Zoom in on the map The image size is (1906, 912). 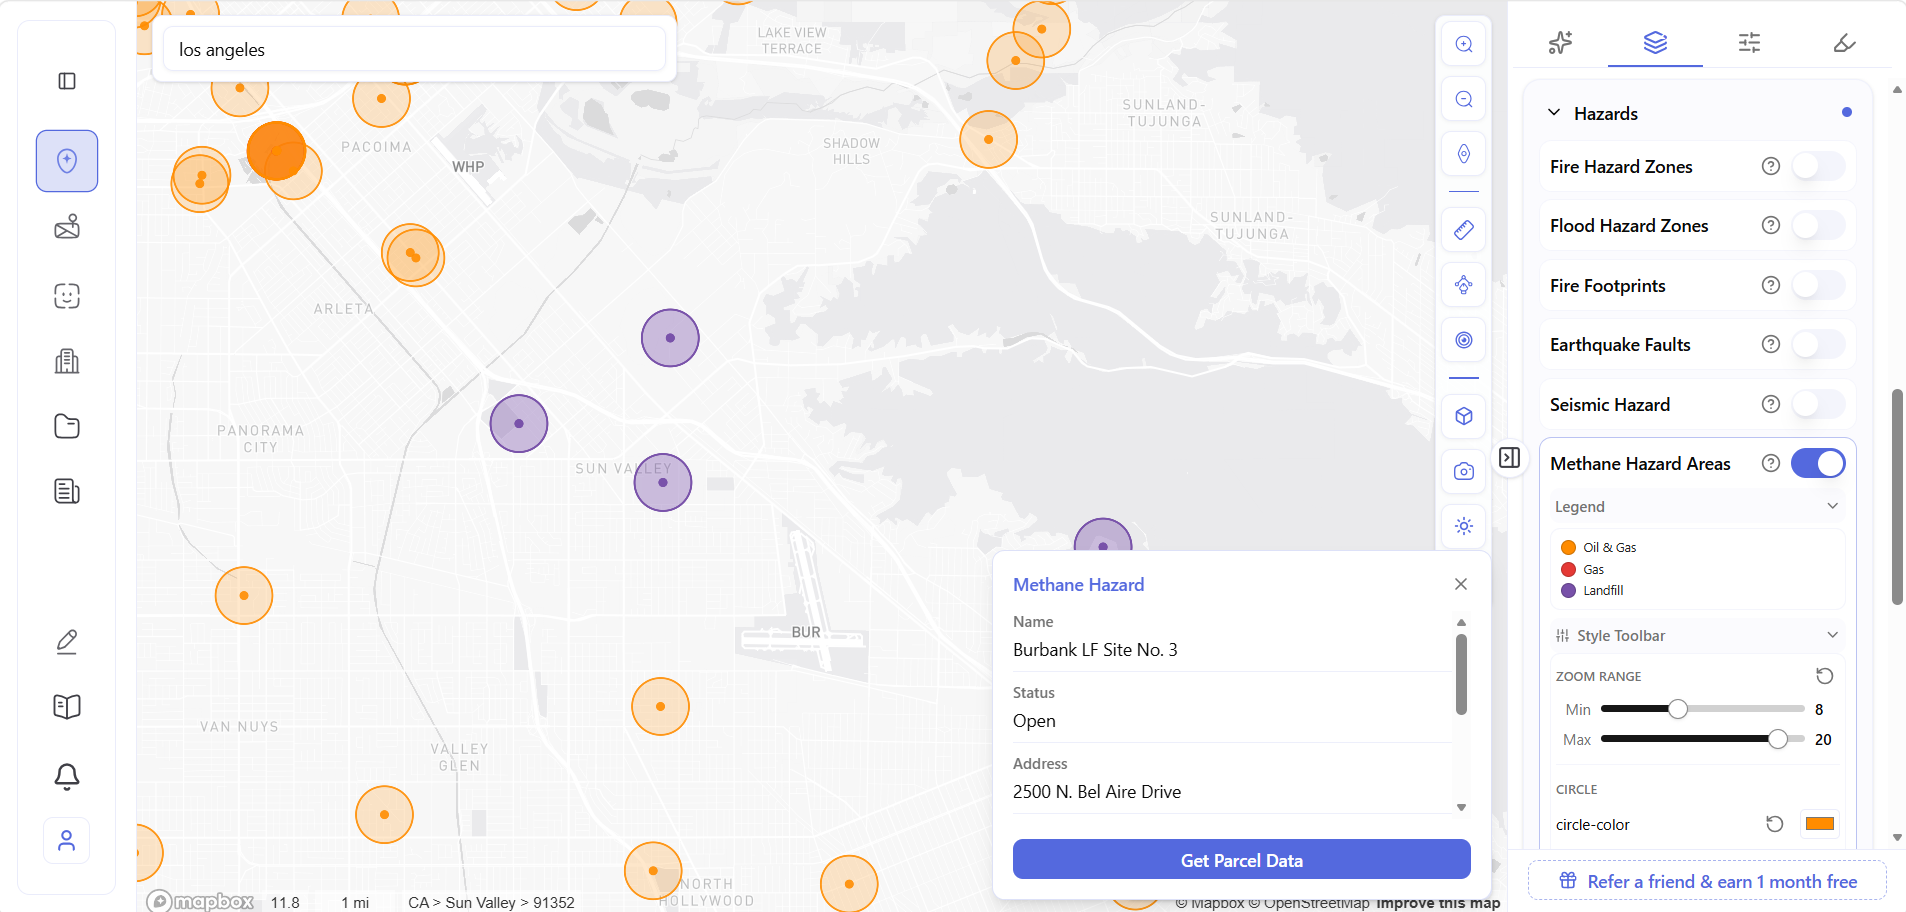1464,44
